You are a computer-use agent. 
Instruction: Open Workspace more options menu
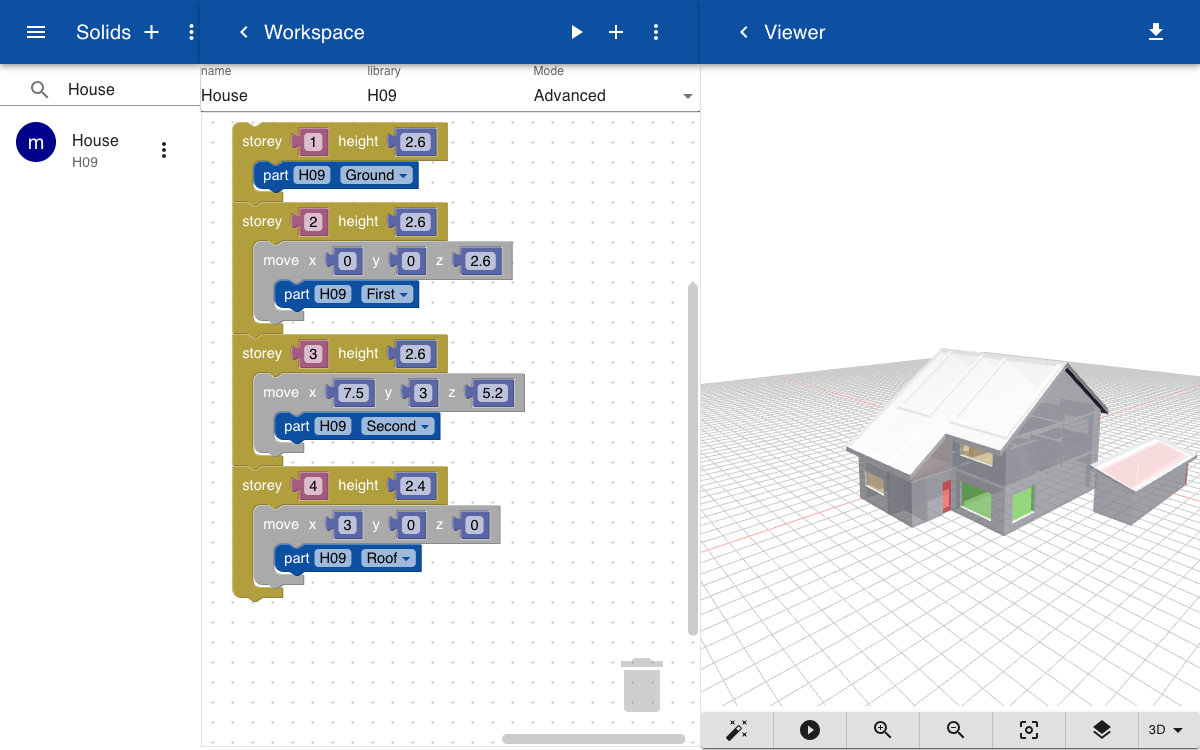click(656, 32)
